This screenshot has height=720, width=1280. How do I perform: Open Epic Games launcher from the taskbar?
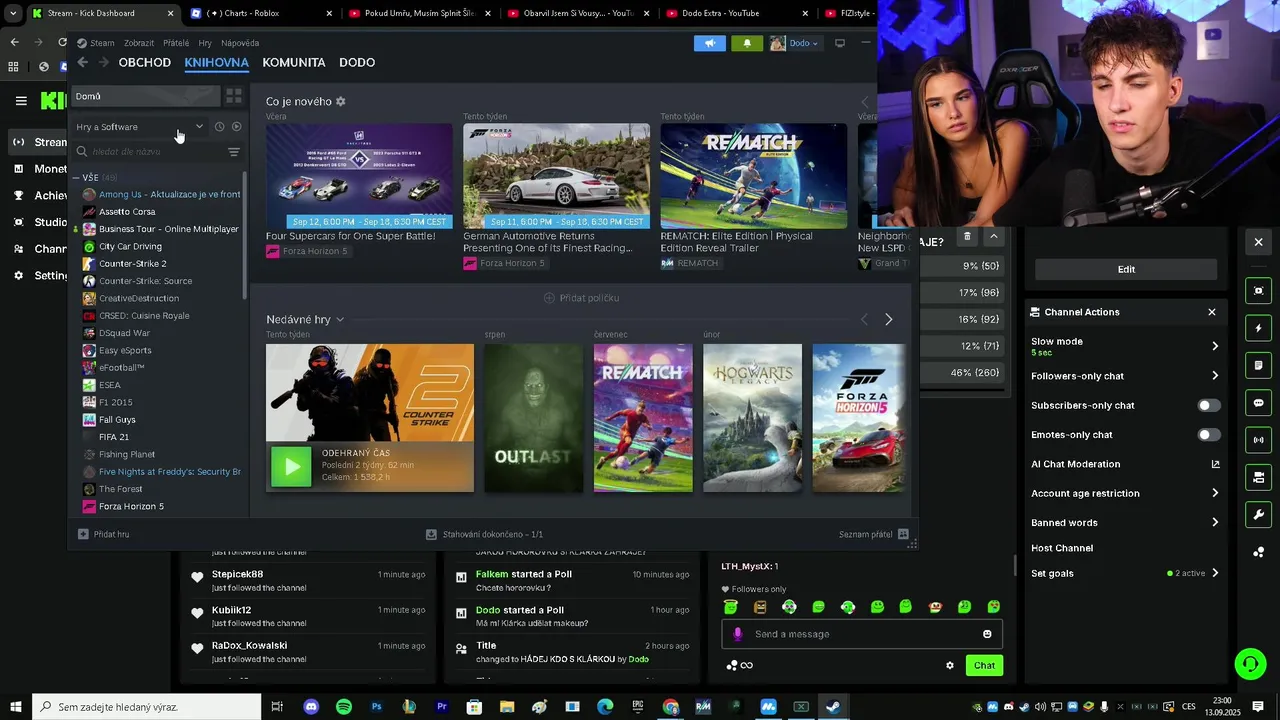pos(638,707)
